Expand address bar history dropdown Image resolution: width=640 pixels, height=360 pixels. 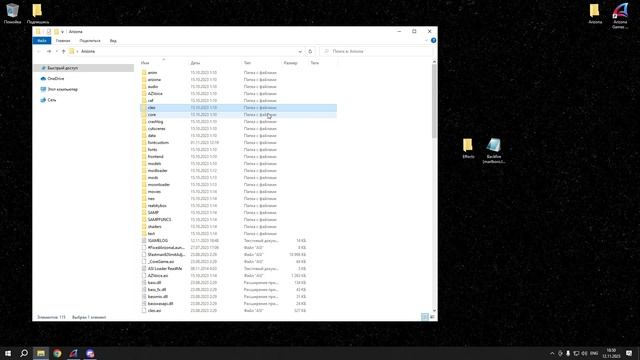pos(300,51)
